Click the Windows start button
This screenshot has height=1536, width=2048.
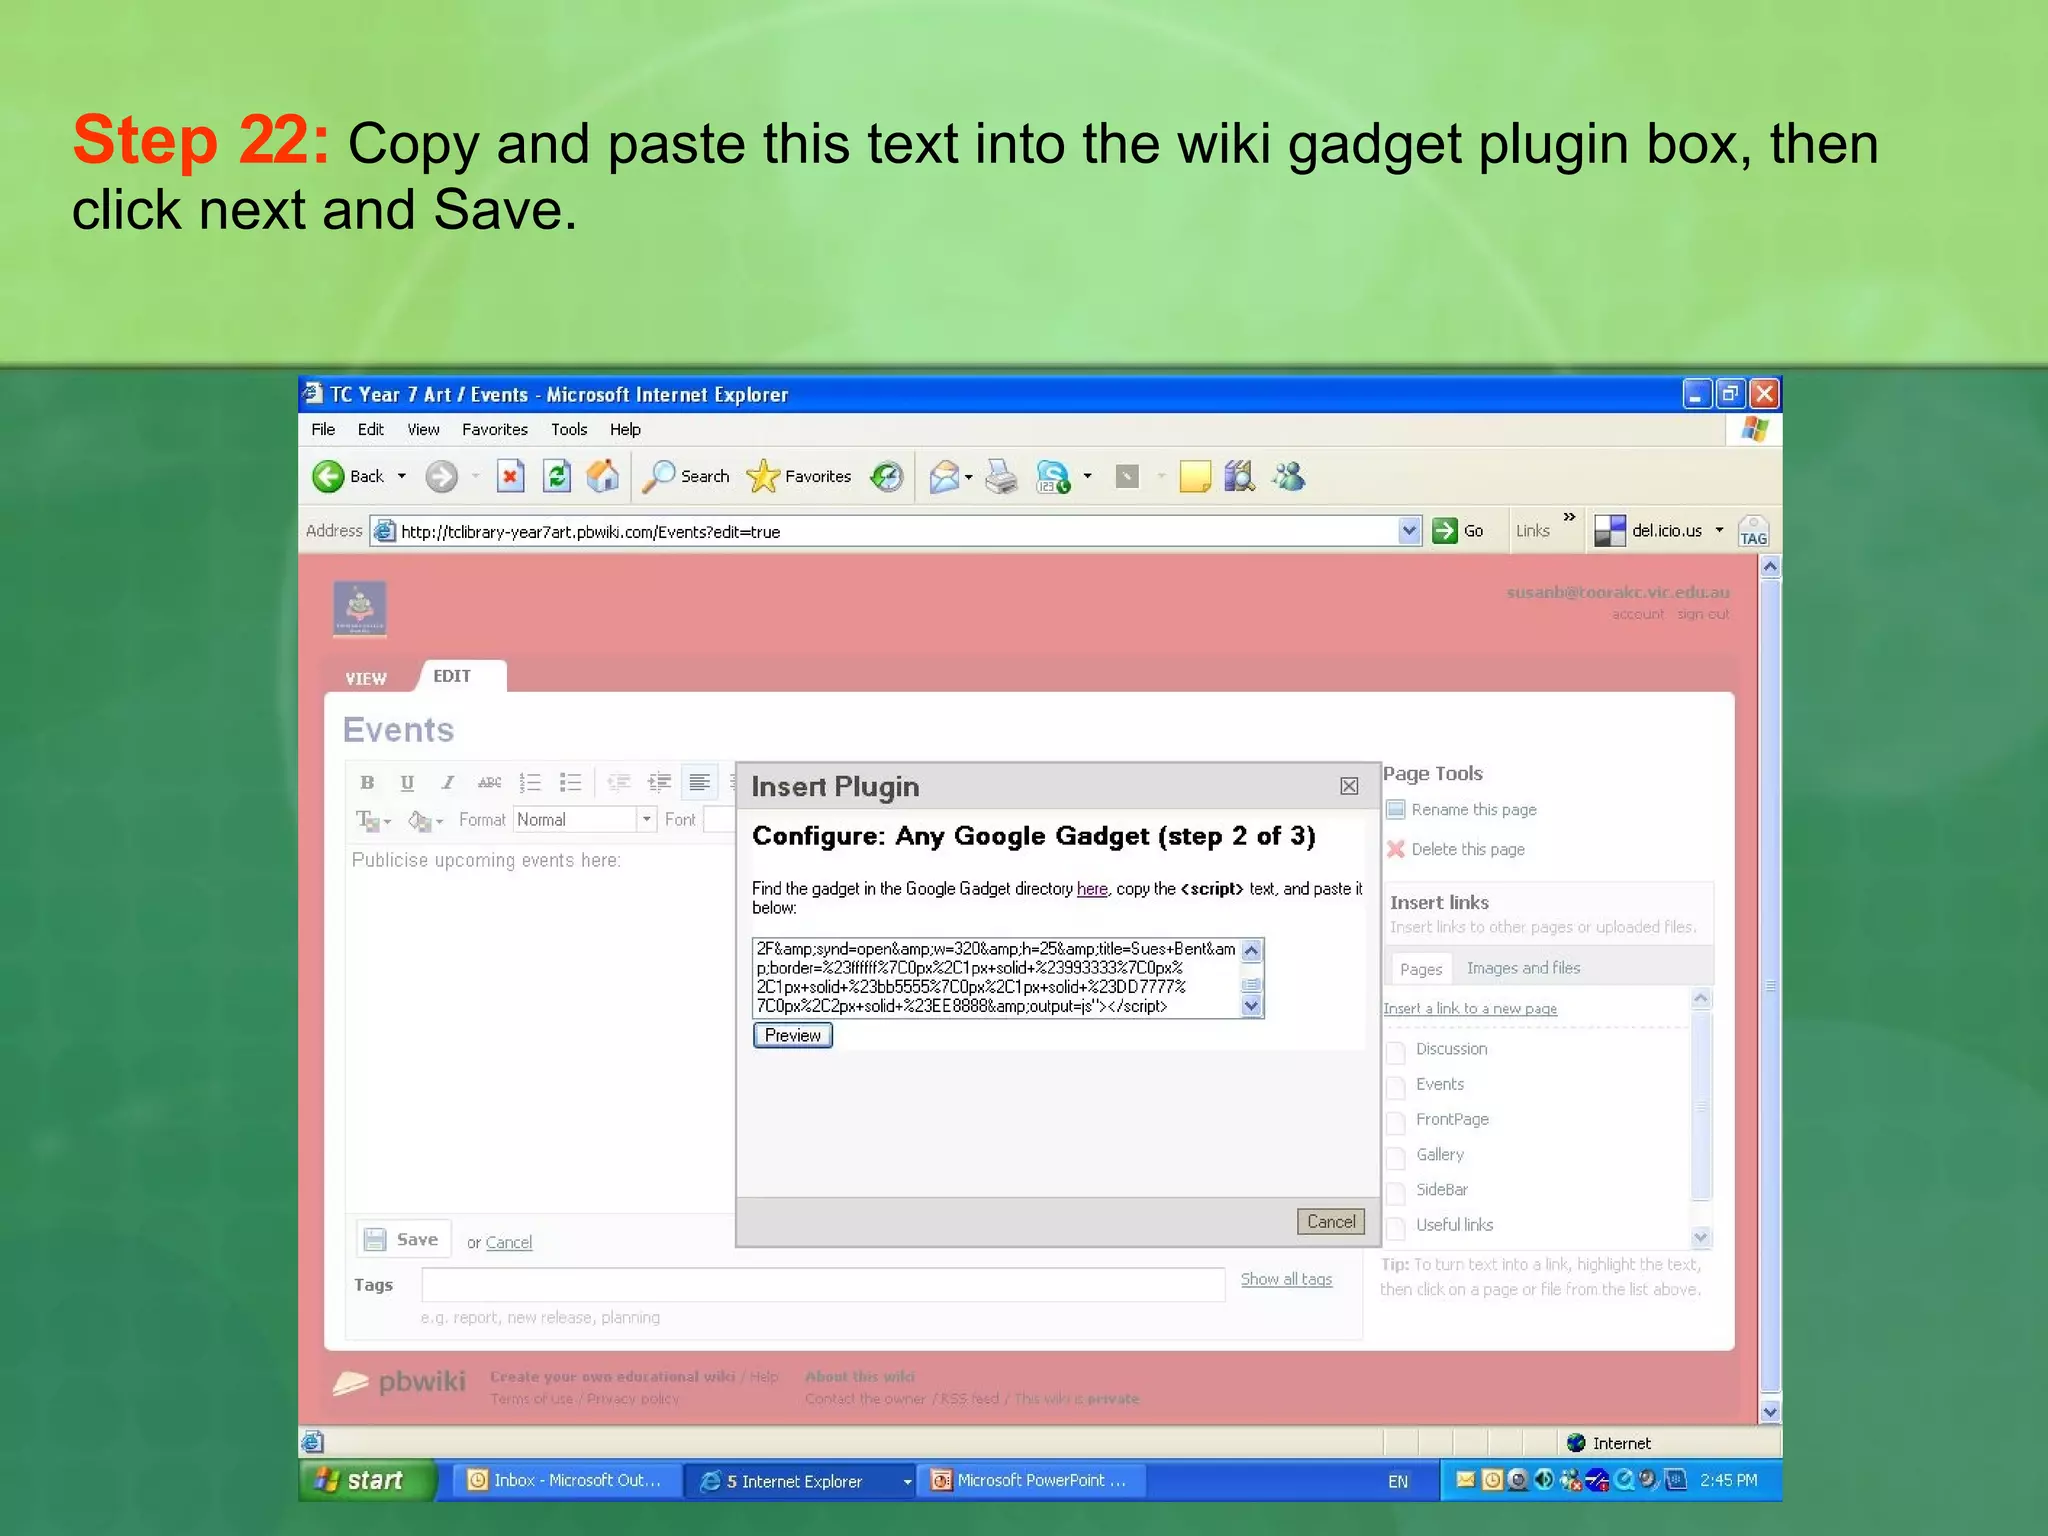(367, 1481)
